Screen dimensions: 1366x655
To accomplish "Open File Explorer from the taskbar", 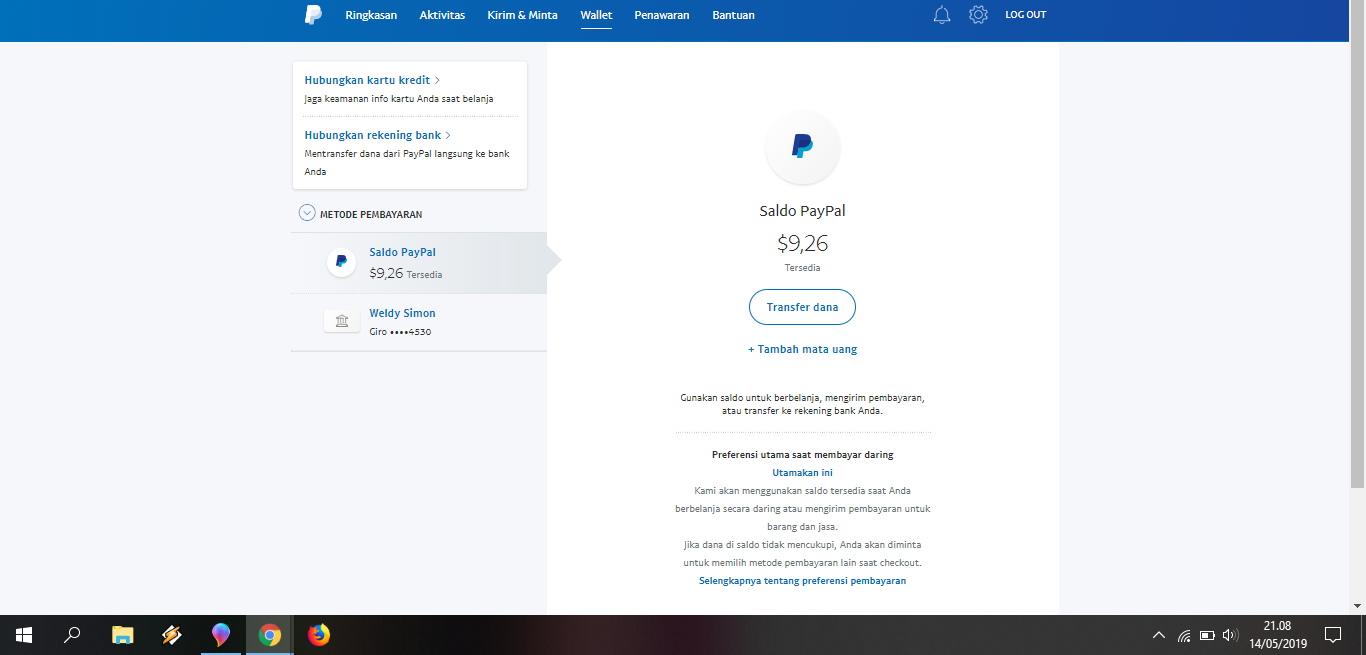I will pyautogui.click(x=122, y=635).
